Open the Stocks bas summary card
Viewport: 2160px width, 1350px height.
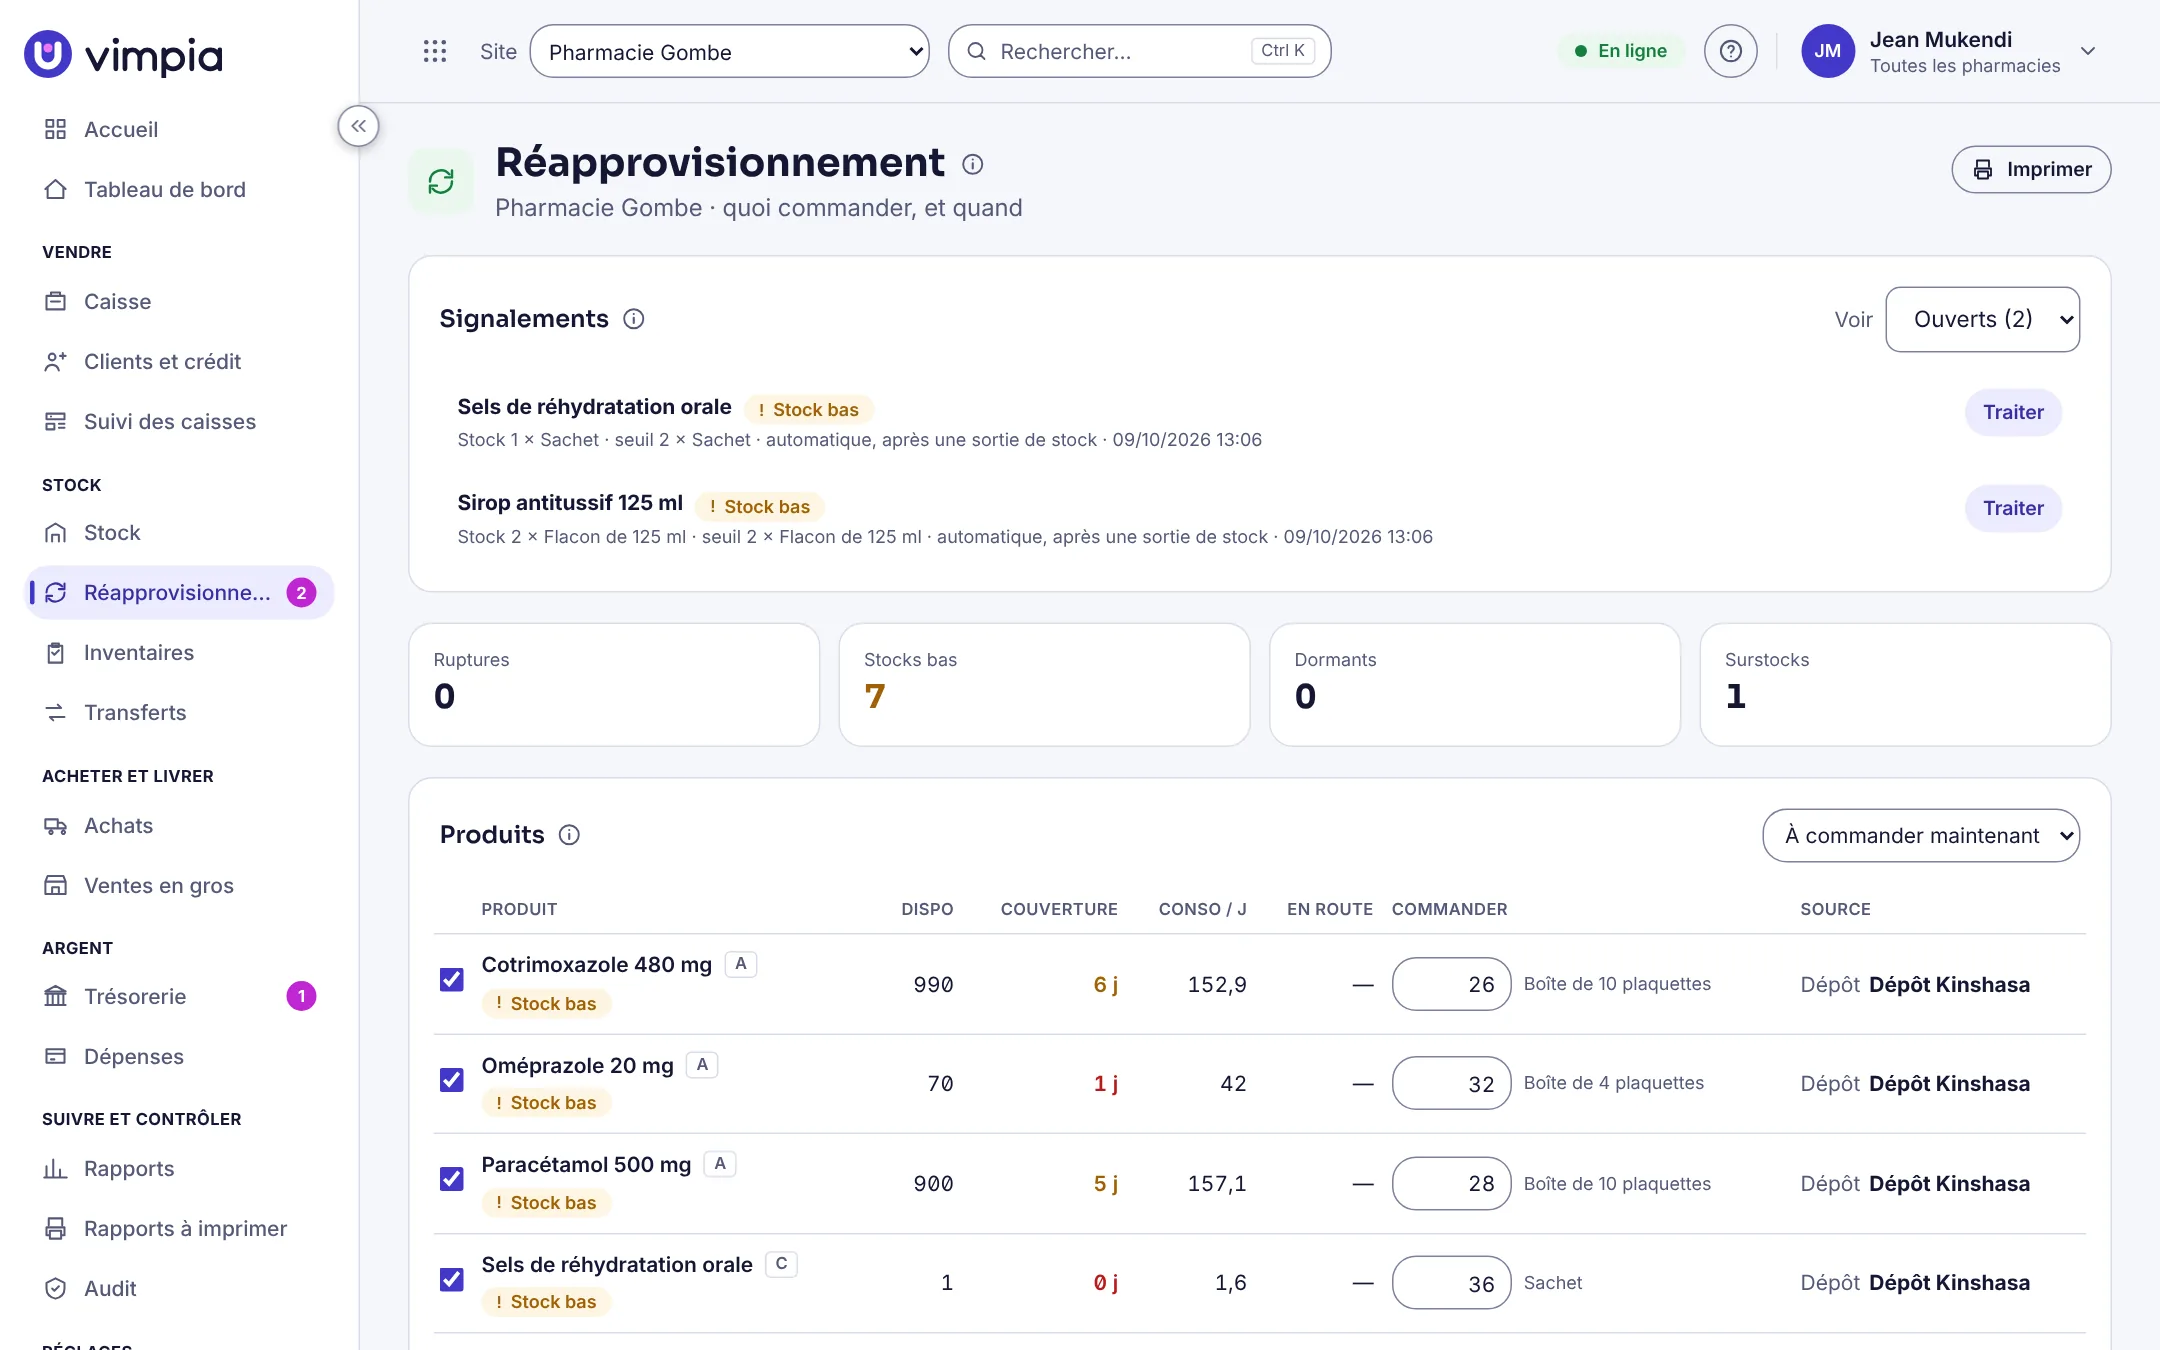[x=1044, y=684]
